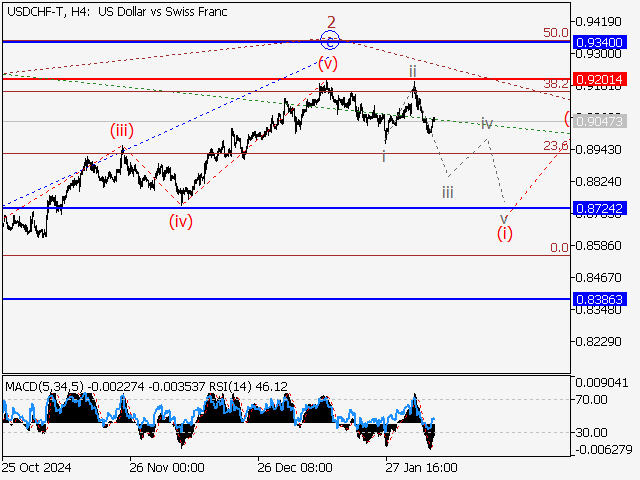Image resolution: width=640 pixels, height=480 pixels.
Task: Select the red (iv) wave label
Action: click(180, 221)
